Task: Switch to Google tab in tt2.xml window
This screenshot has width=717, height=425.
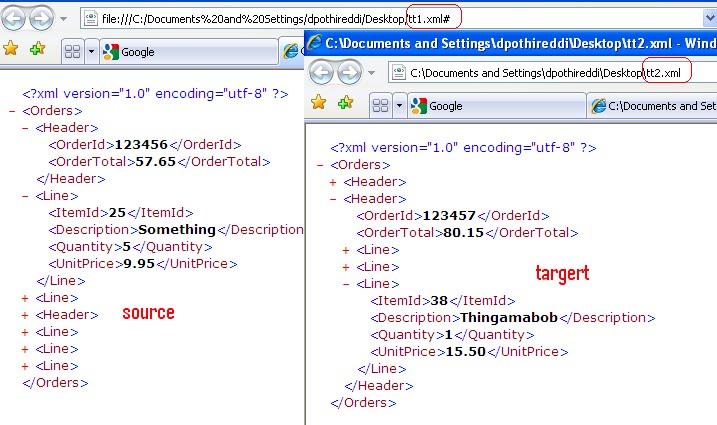Action: [x=497, y=106]
